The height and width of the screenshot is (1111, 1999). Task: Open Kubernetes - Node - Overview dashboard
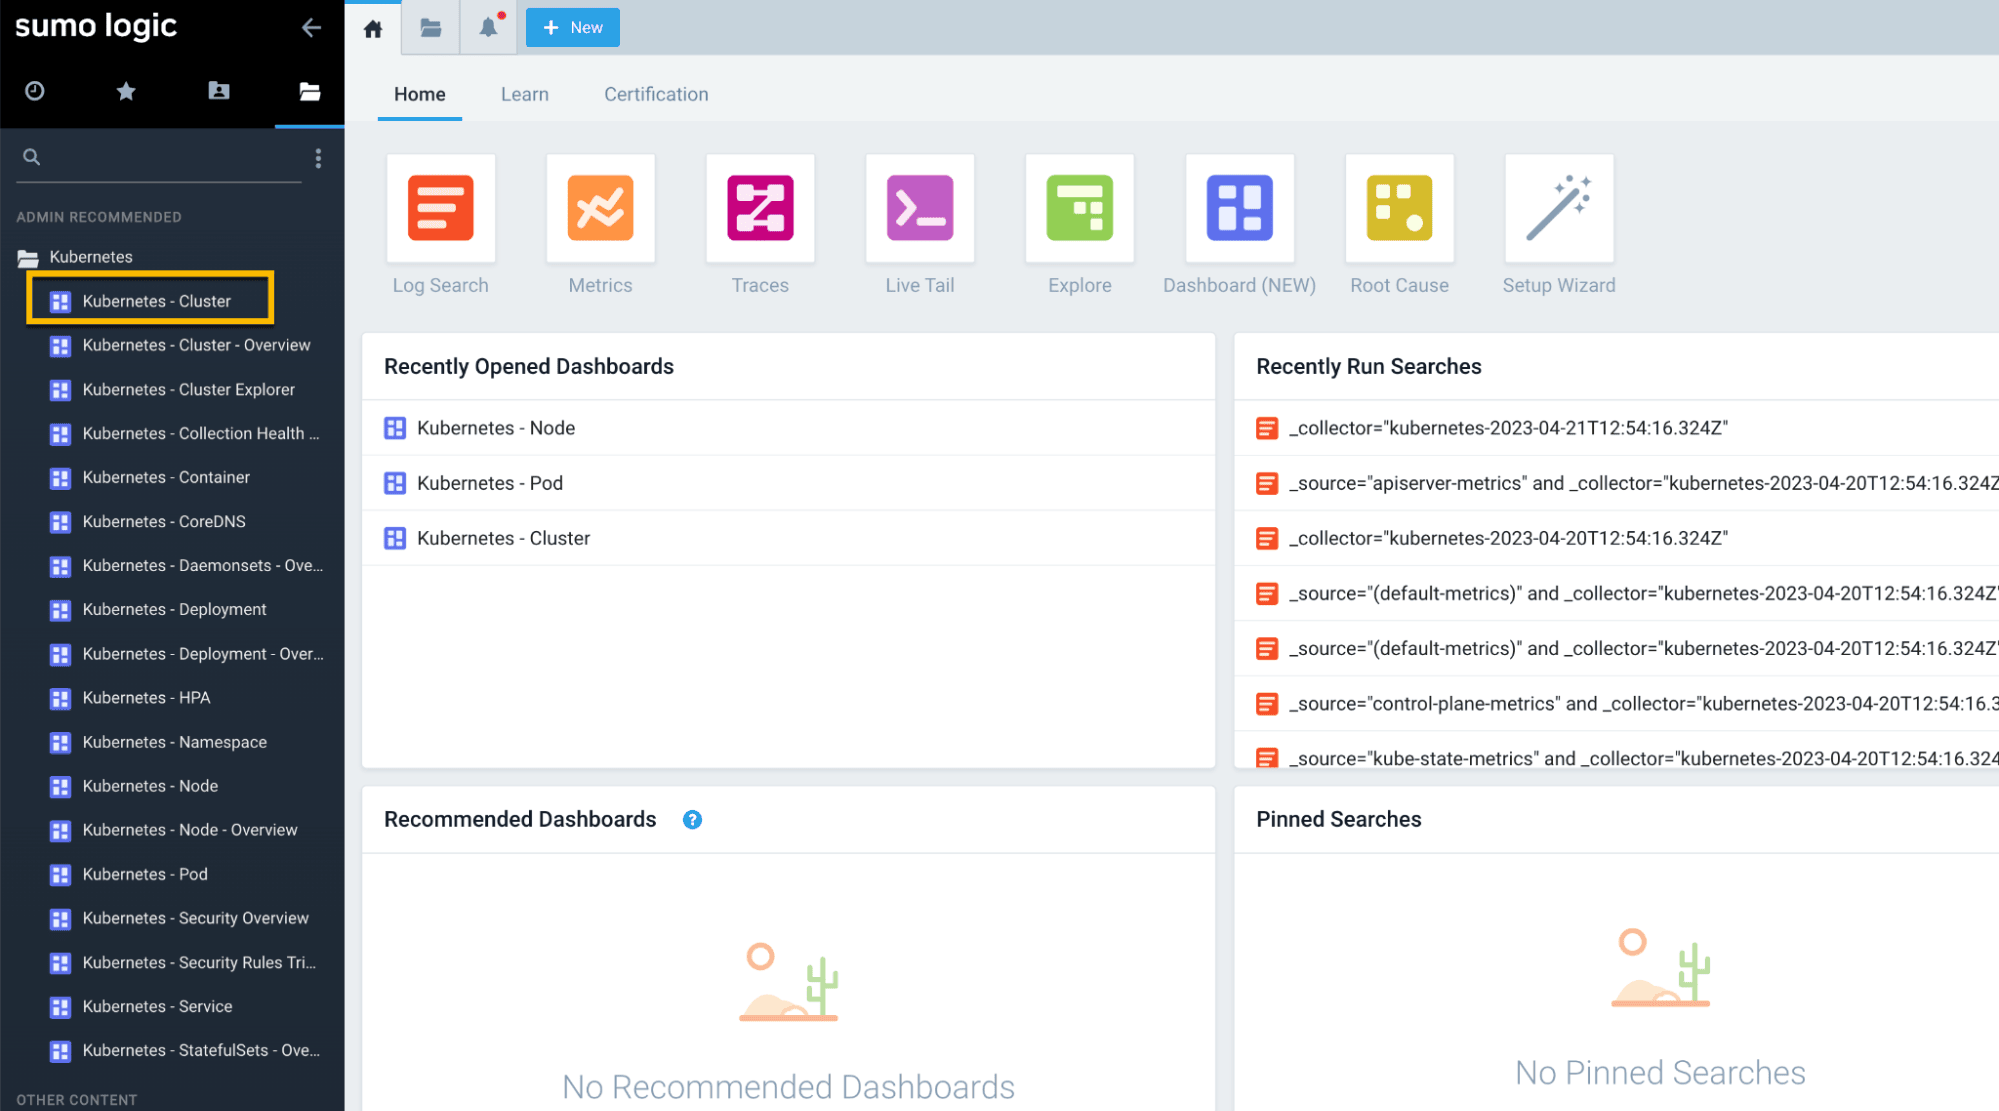click(x=173, y=830)
